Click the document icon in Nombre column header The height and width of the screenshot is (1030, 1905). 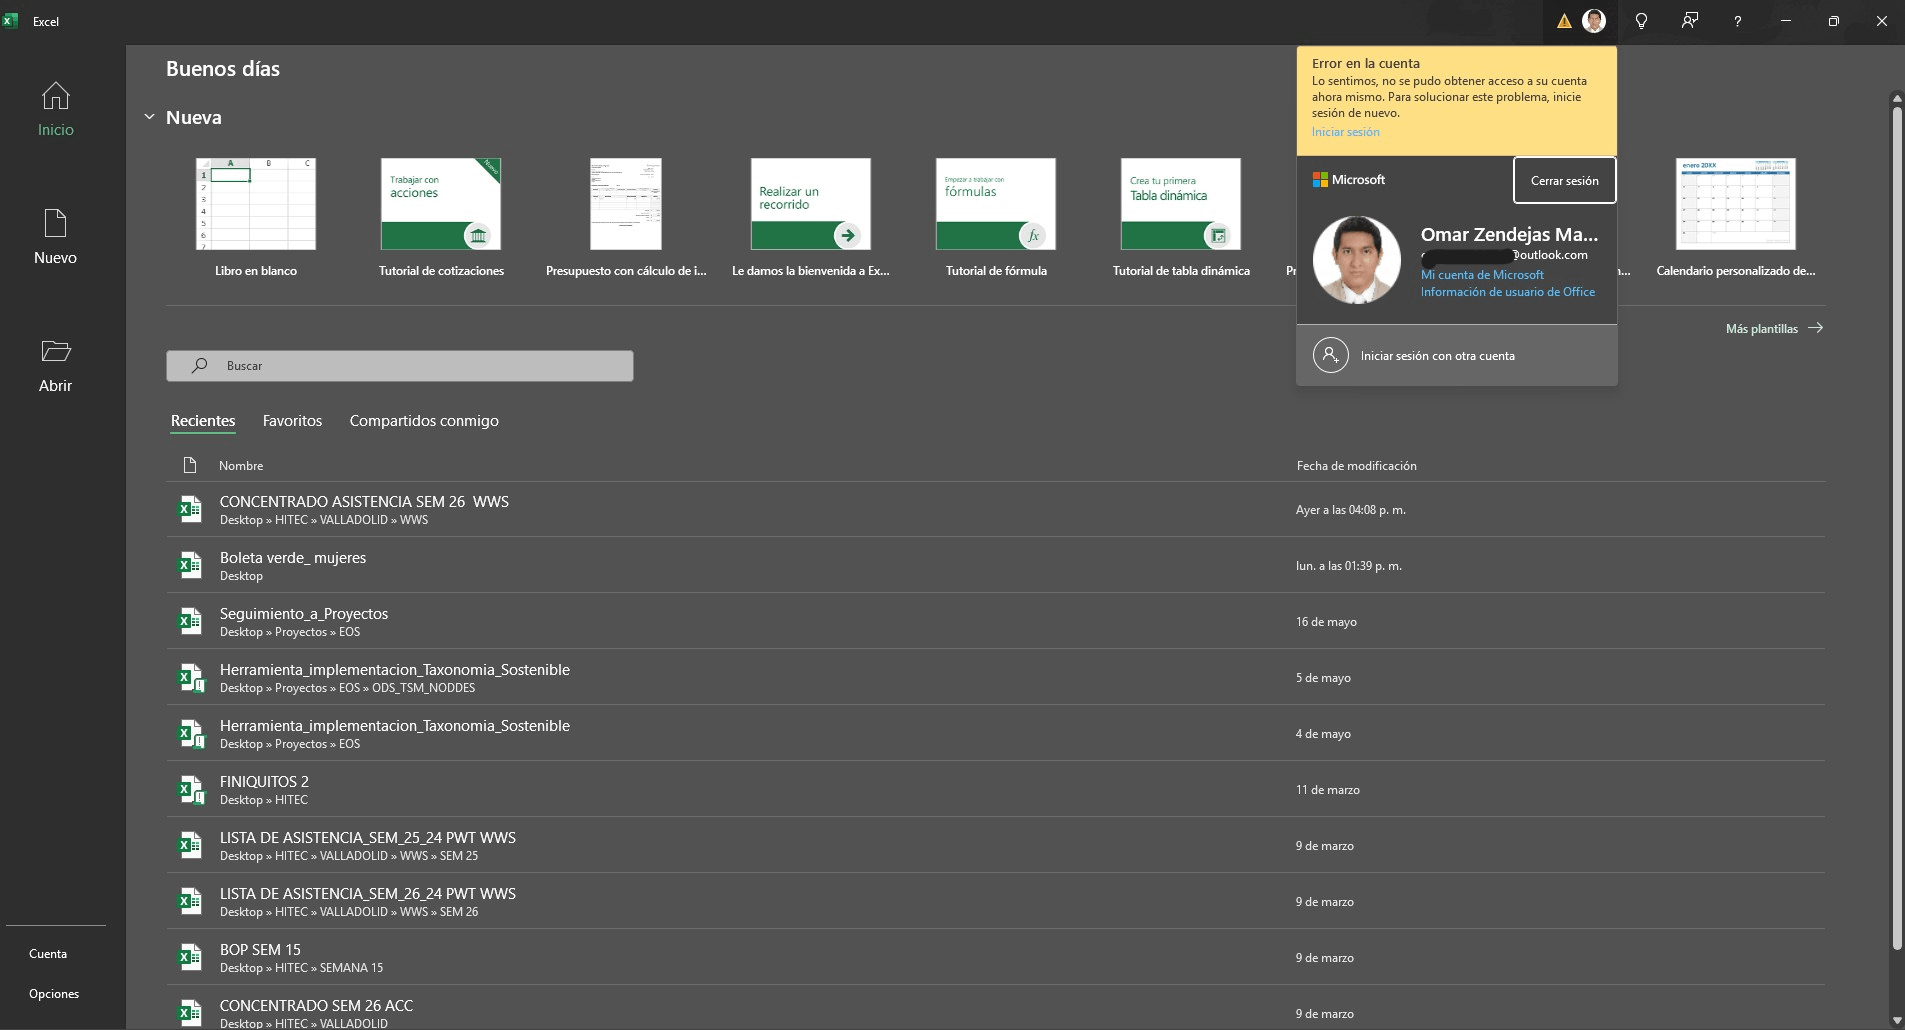[190, 465]
